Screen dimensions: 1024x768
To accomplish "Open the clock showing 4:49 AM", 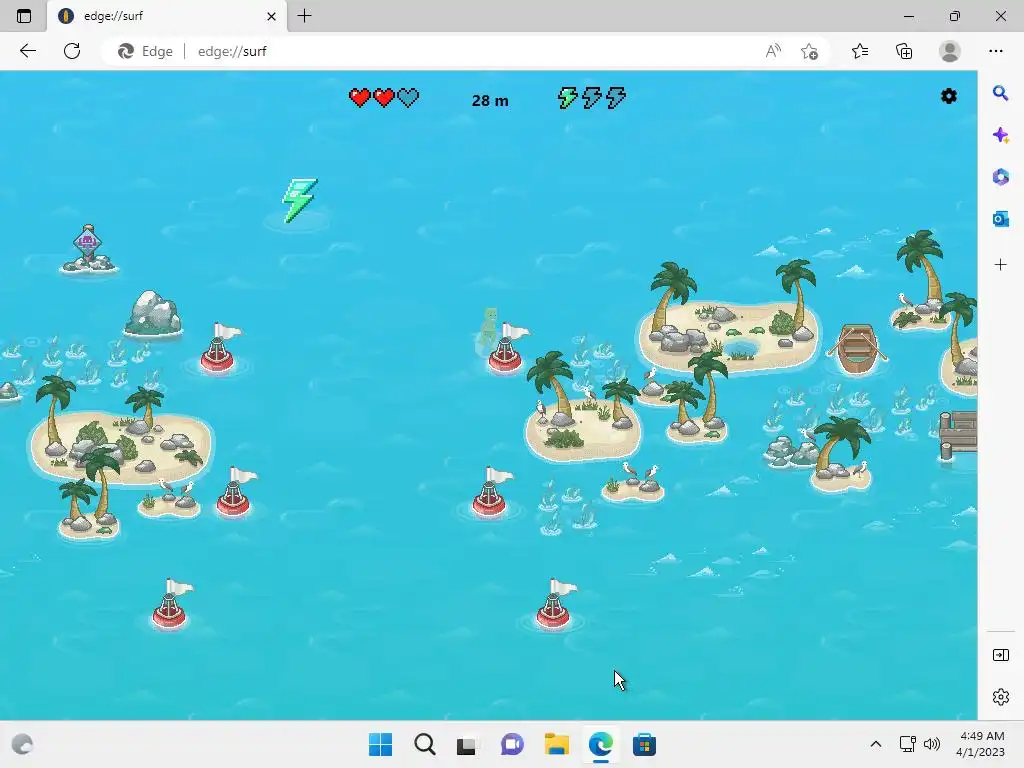I will click(x=980, y=744).
